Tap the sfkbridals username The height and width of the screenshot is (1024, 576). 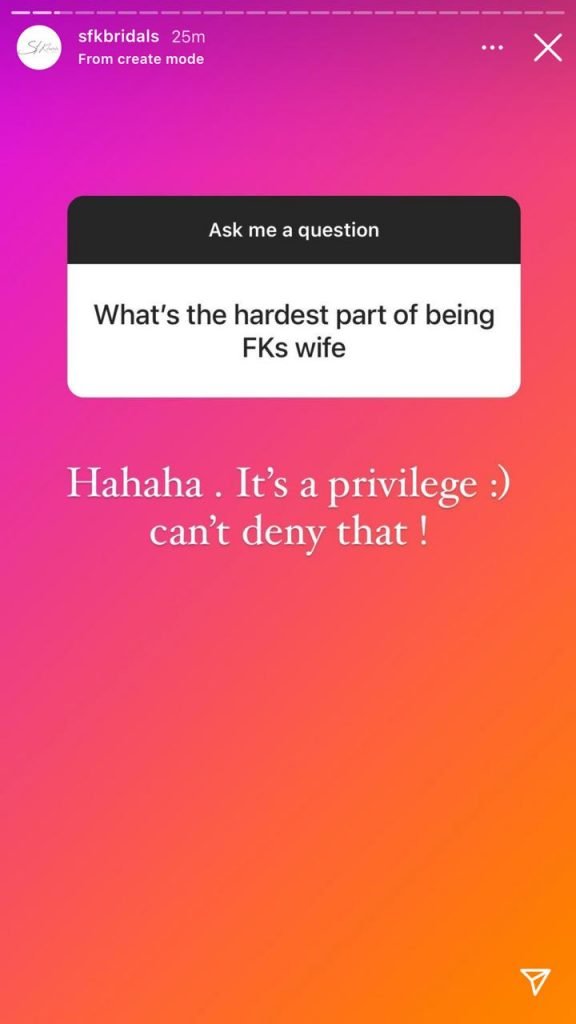point(118,37)
